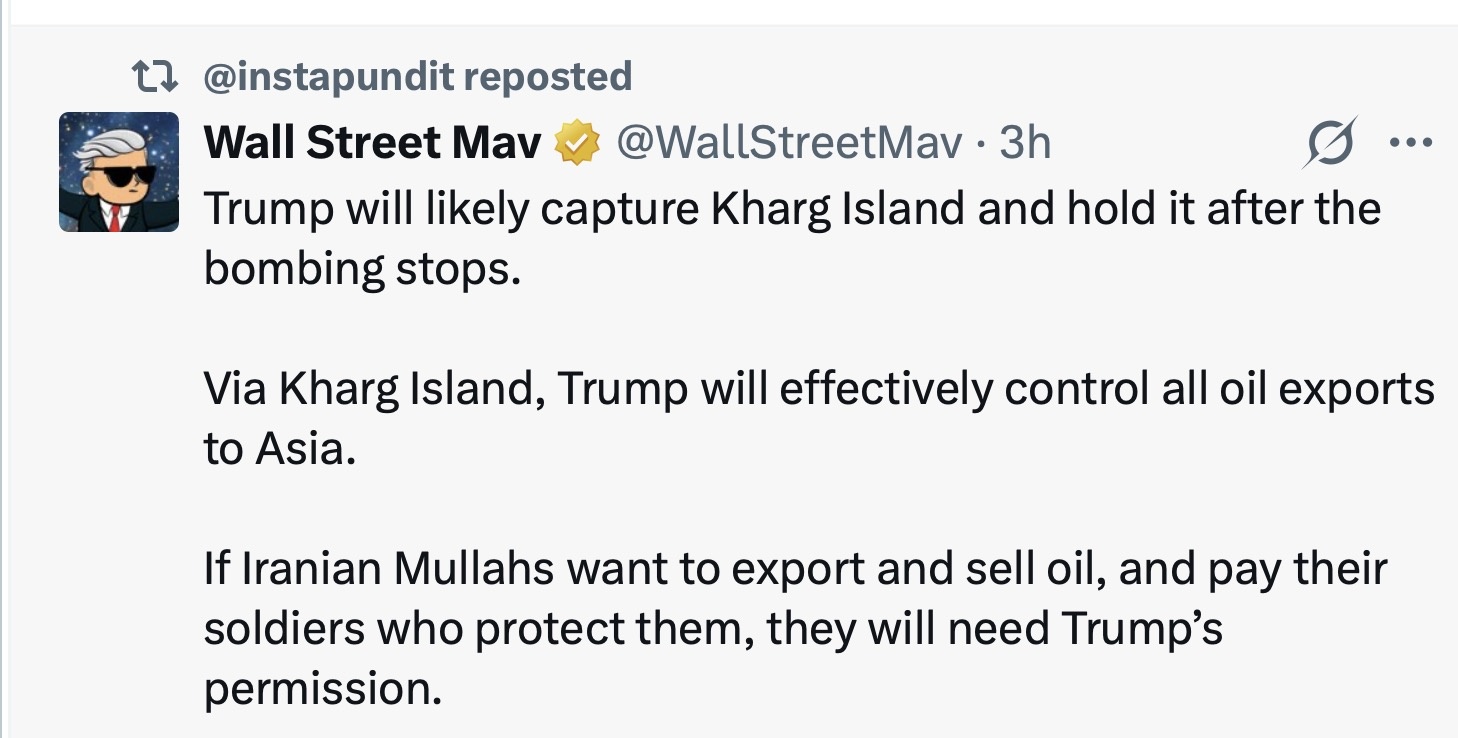Click the Wall Street Mav display name
The image size is (1458, 738).
372,144
